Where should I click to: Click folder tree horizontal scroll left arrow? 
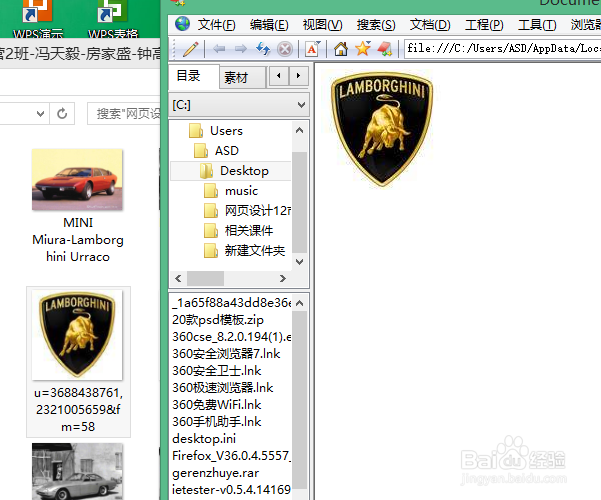pyautogui.click(x=178, y=278)
